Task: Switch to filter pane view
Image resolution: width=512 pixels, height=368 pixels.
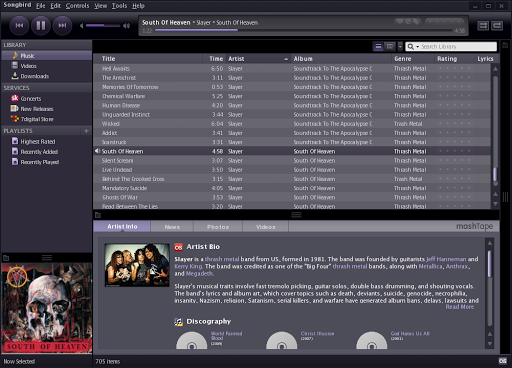Action: [x=390, y=46]
